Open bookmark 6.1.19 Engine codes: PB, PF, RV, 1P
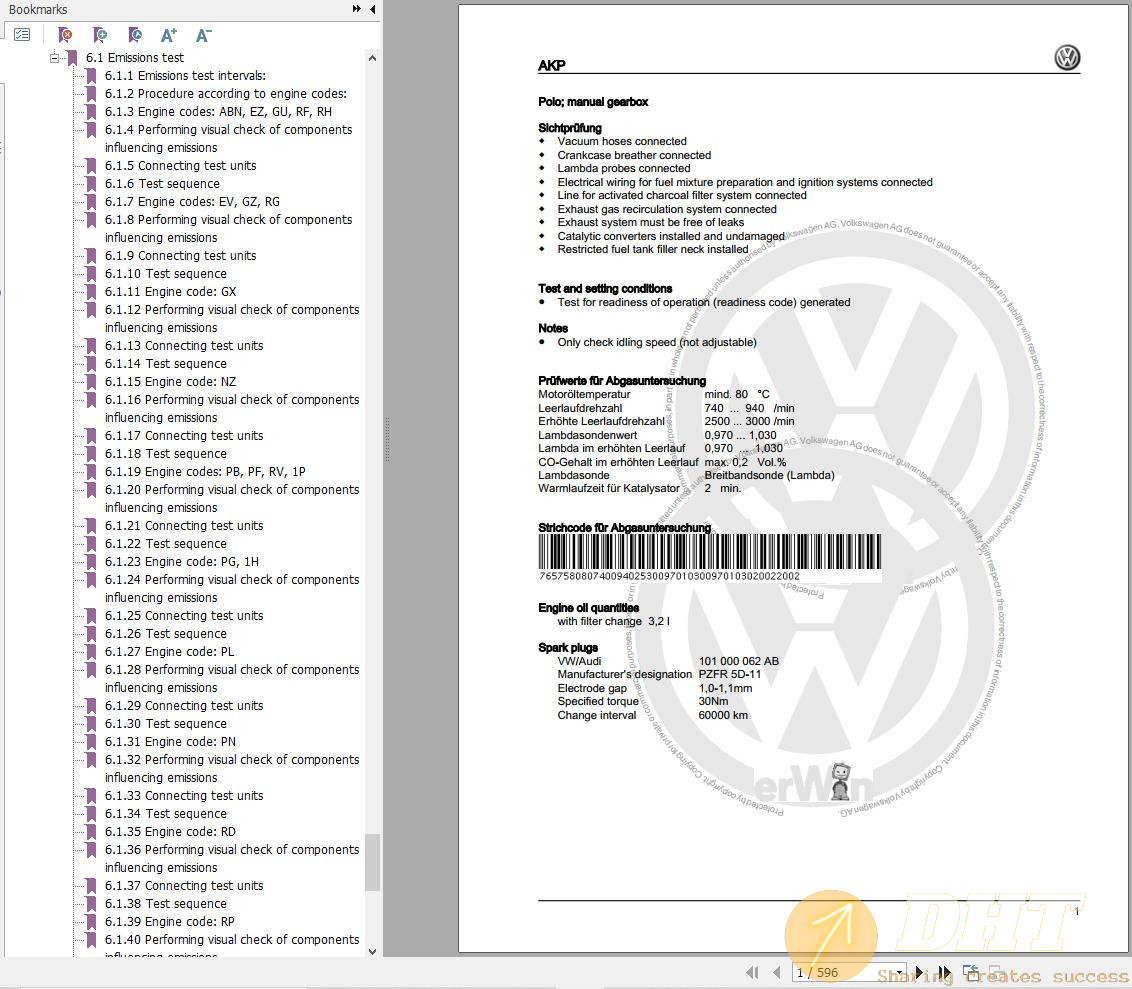The image size is (1132, 989). click(x=205, y=472)
